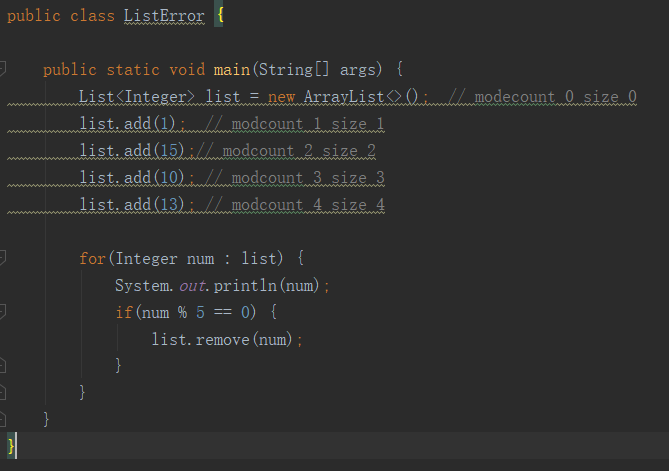This screenshot has height=471, width=669.
Task: Click the 'for' keyword of the loop
Action: [x=92, y=259]
